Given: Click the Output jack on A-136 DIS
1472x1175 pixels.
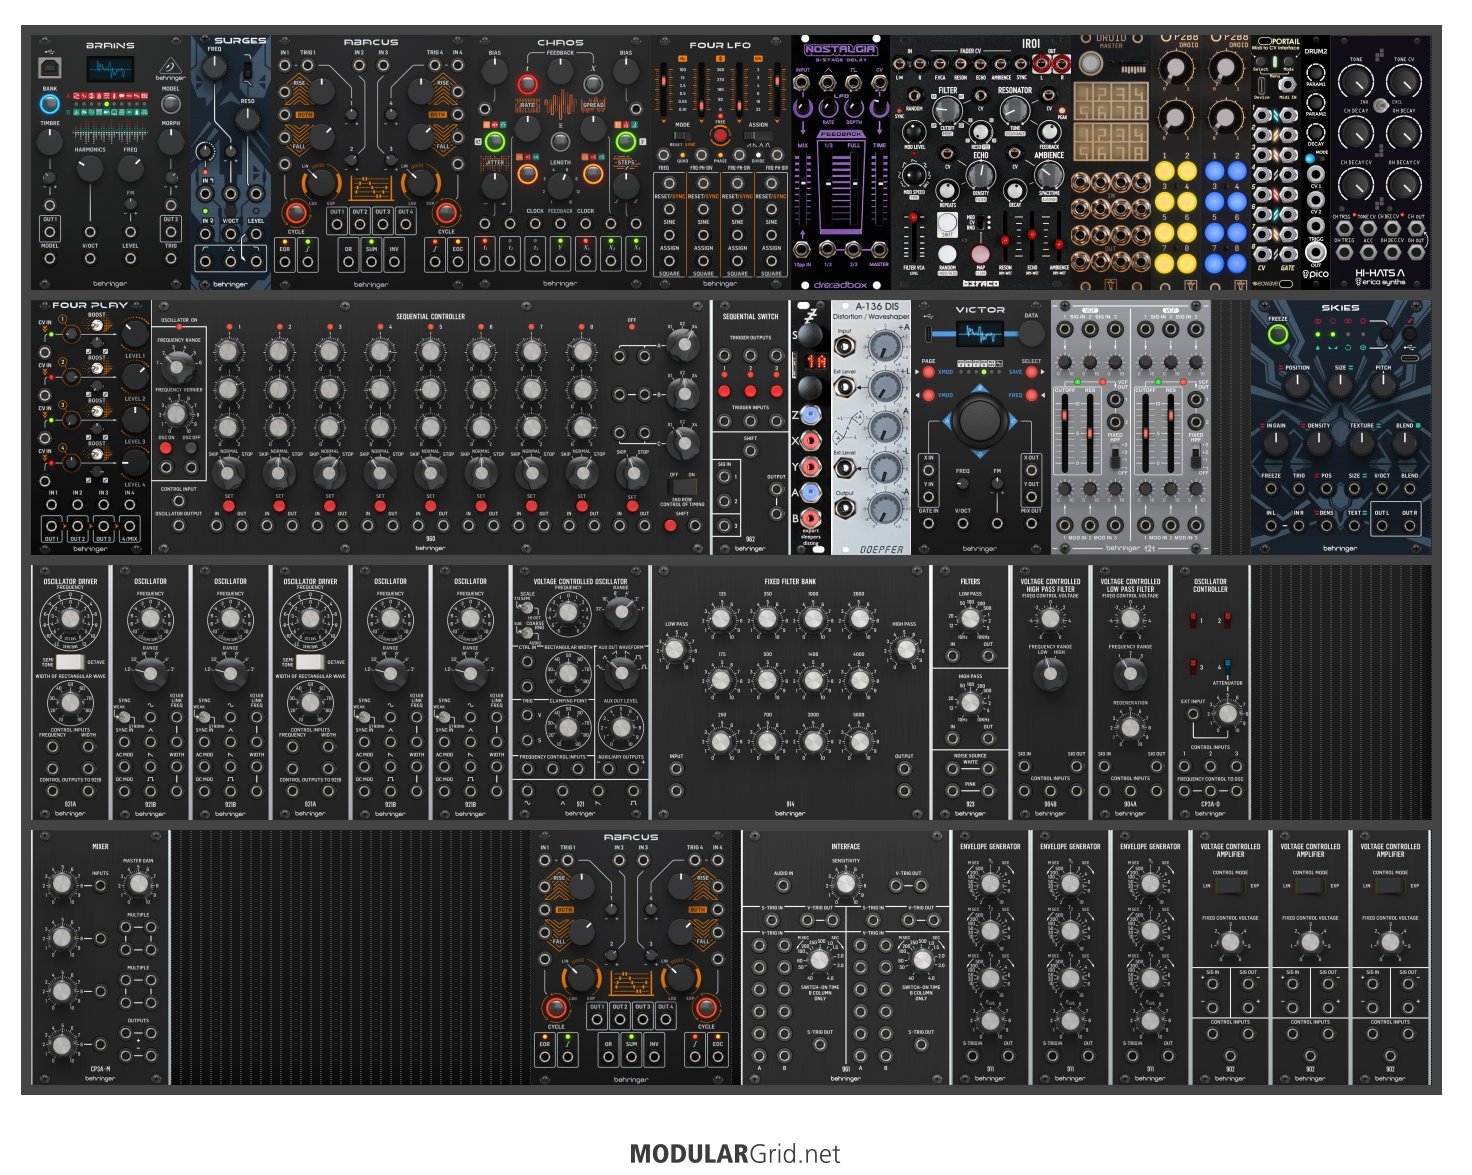Looking at the screenshot, I should [846, 509].
